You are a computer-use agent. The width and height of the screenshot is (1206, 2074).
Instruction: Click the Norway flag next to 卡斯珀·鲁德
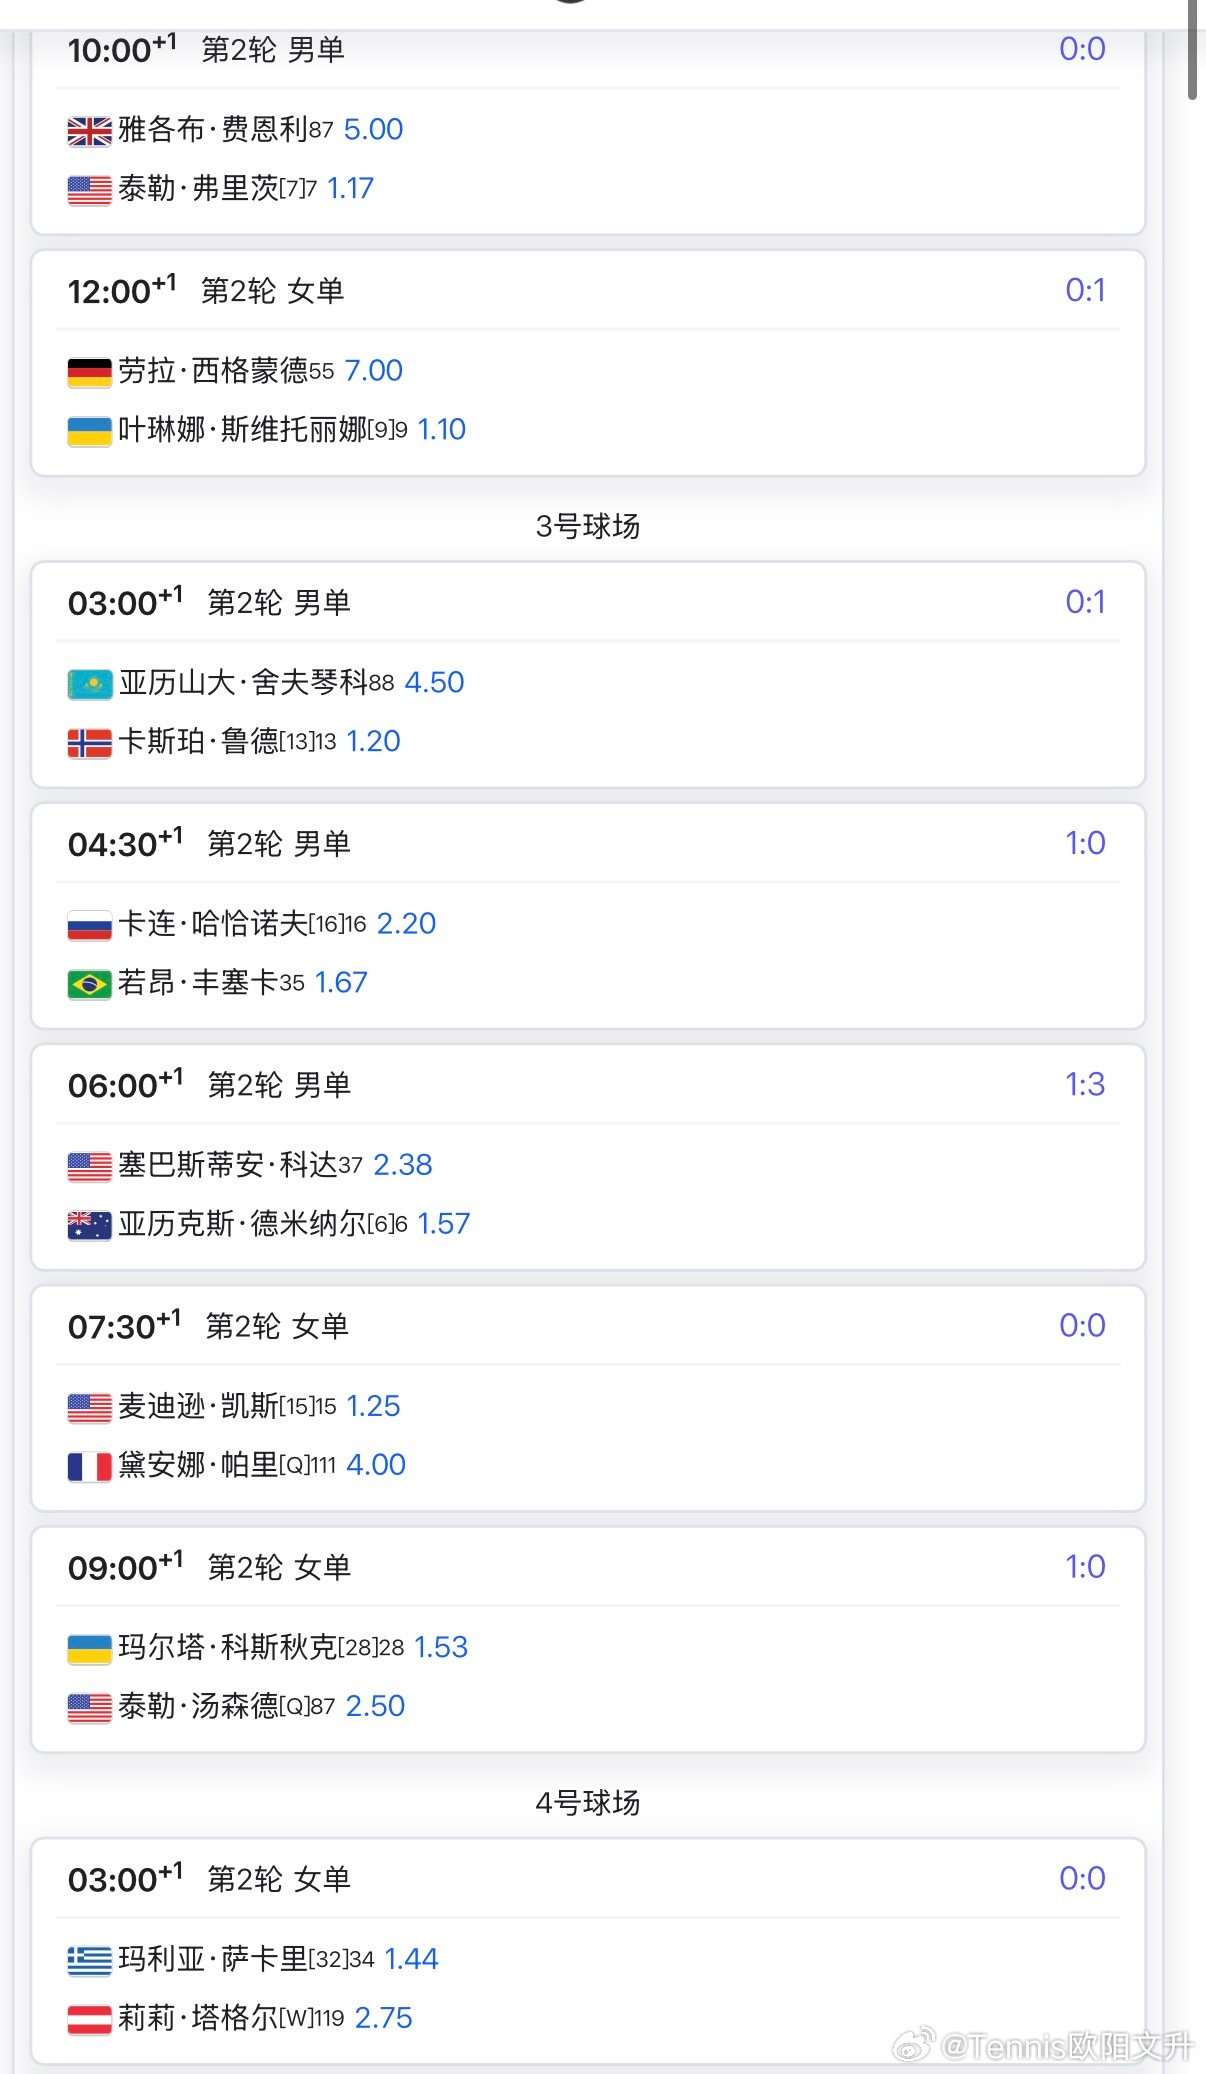[x=89, y=743]
